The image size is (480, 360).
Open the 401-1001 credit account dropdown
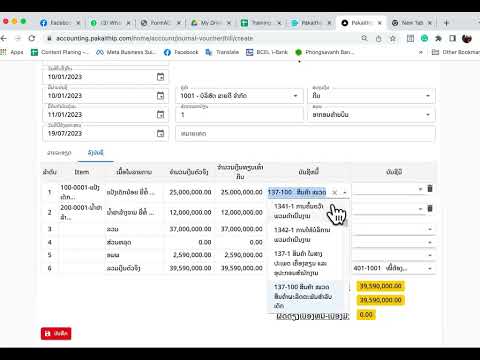(x=430, y=268)
